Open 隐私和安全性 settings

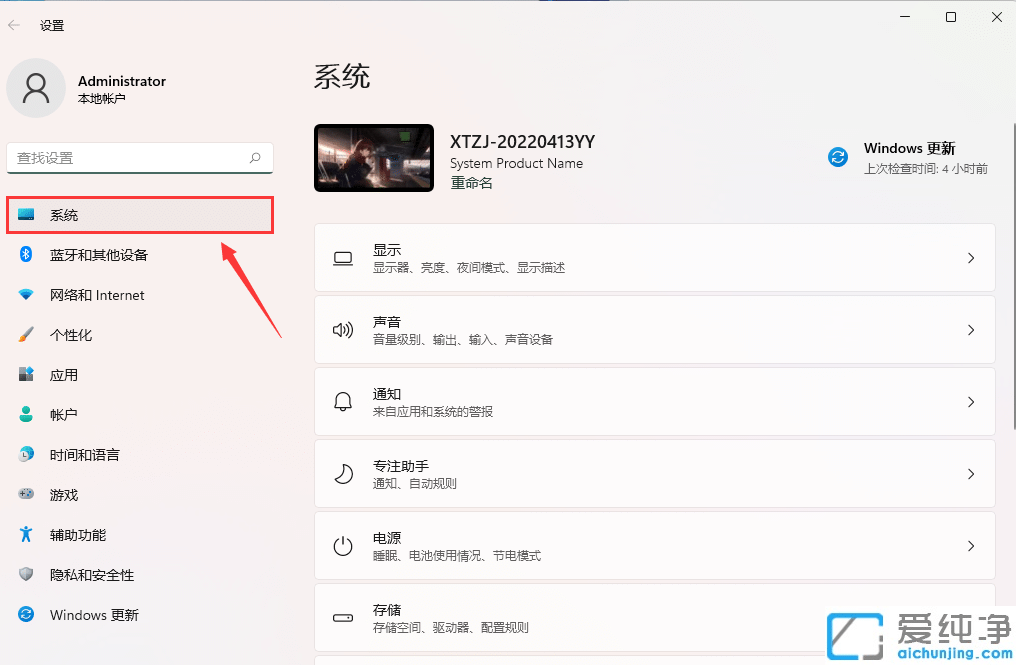tap(140, 575)
